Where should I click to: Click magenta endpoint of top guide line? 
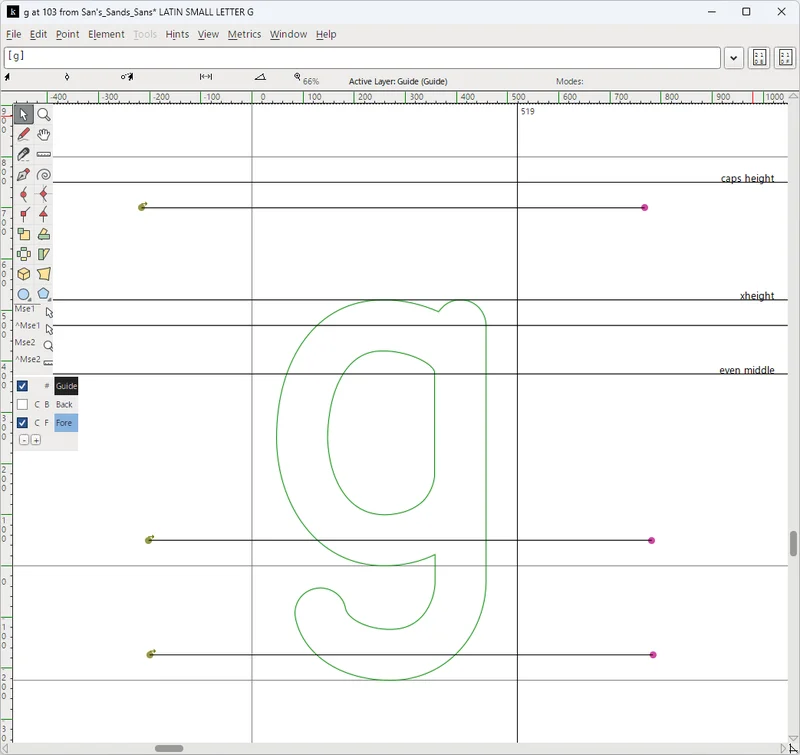tap(644, 208)
